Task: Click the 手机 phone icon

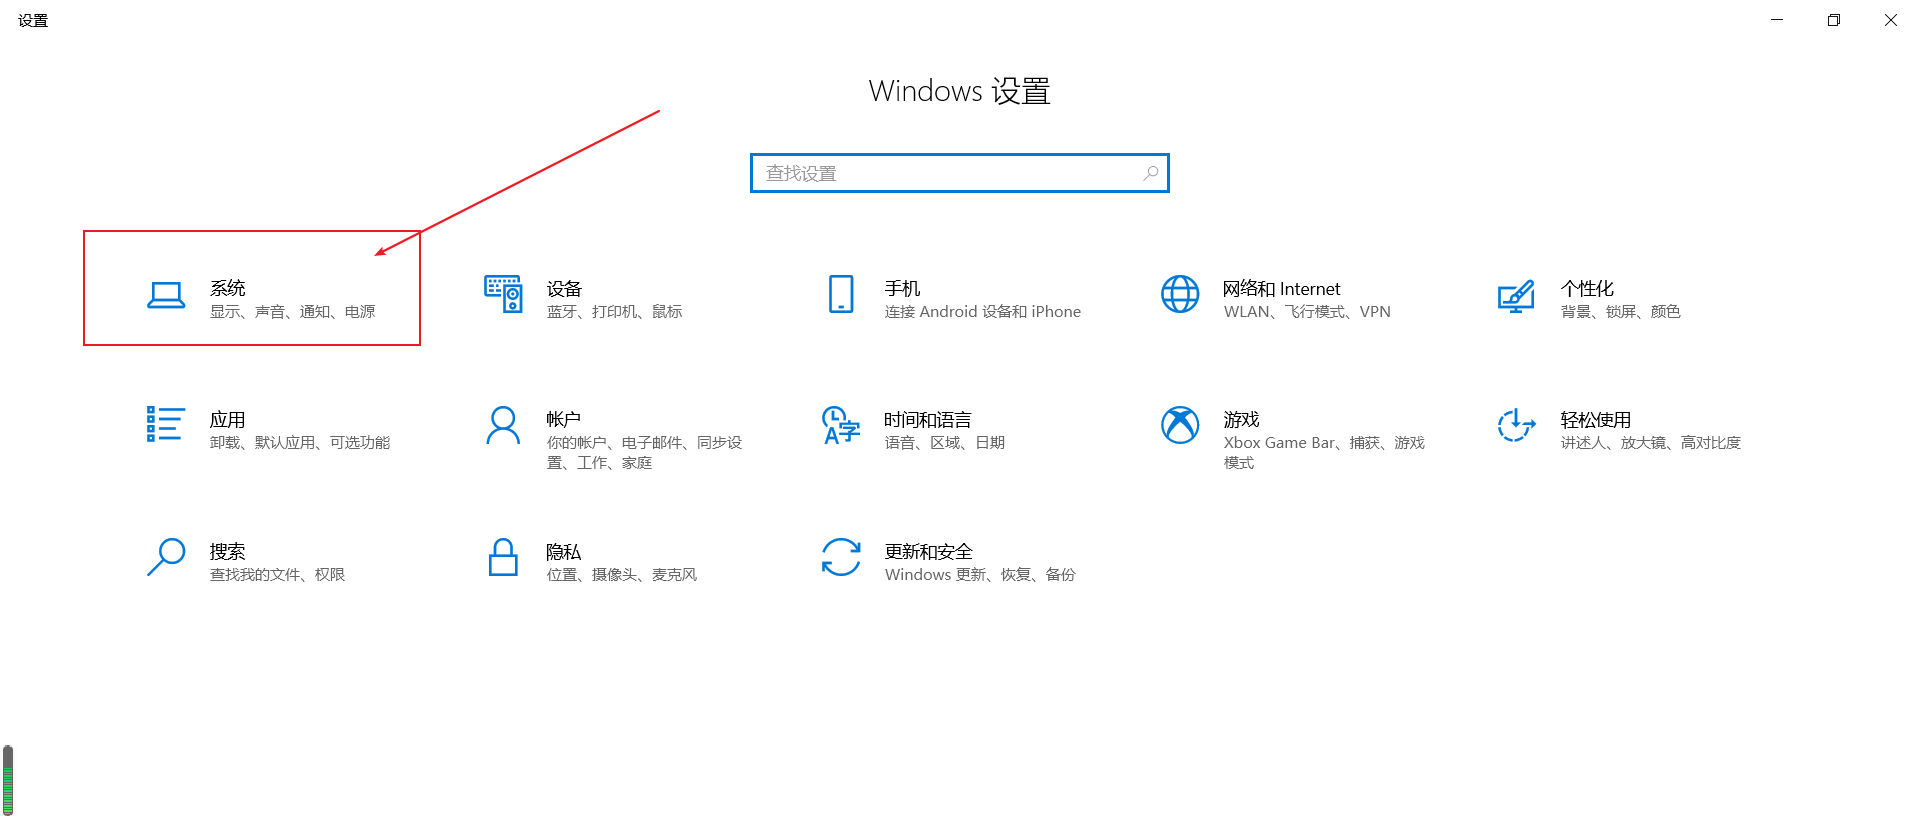Action: [x=841, y=294]
